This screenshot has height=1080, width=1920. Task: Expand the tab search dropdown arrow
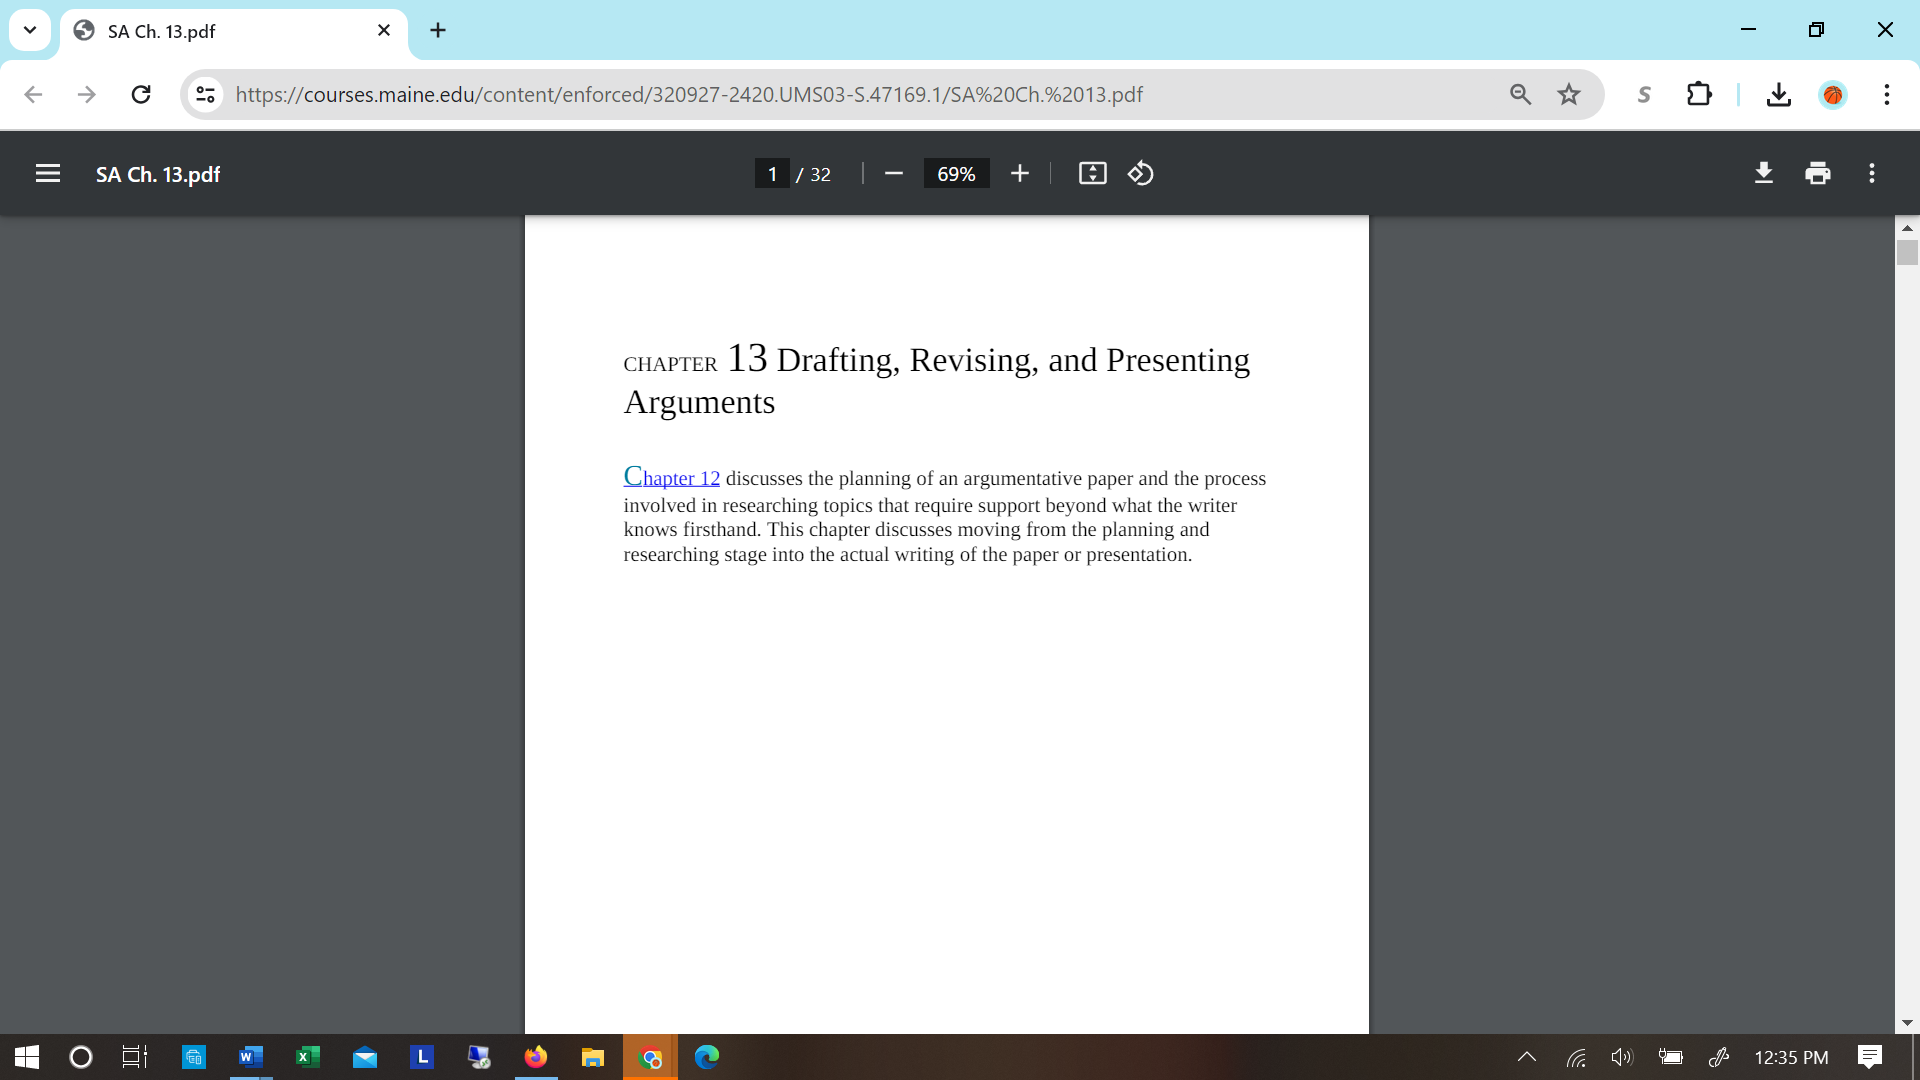29,30
